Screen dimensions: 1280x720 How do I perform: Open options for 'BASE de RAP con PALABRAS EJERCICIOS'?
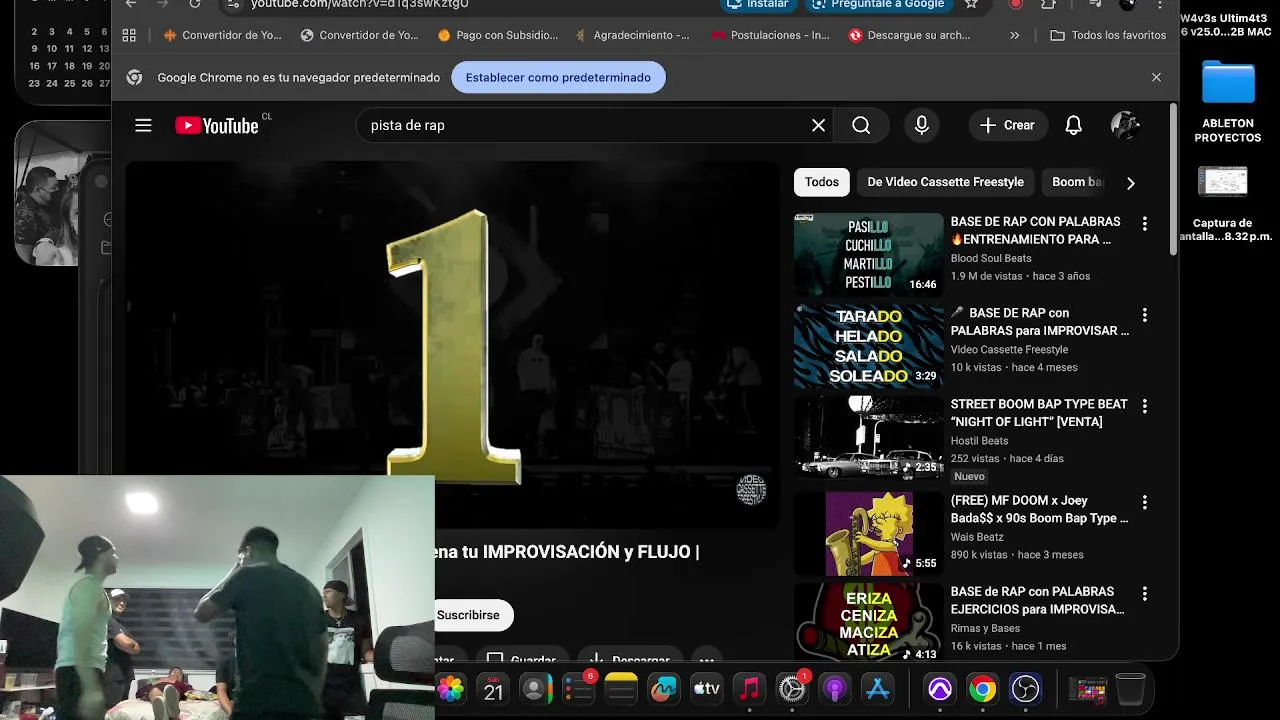(x=1145, y=594)
